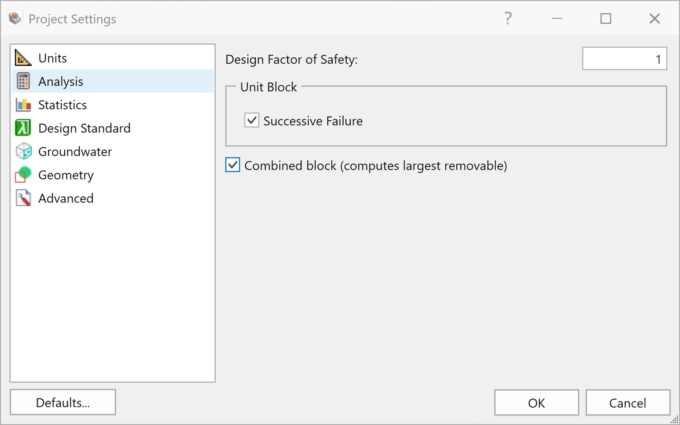
Task: Go to the Units page
Action: pyautogui.click(x=52, y=58)
